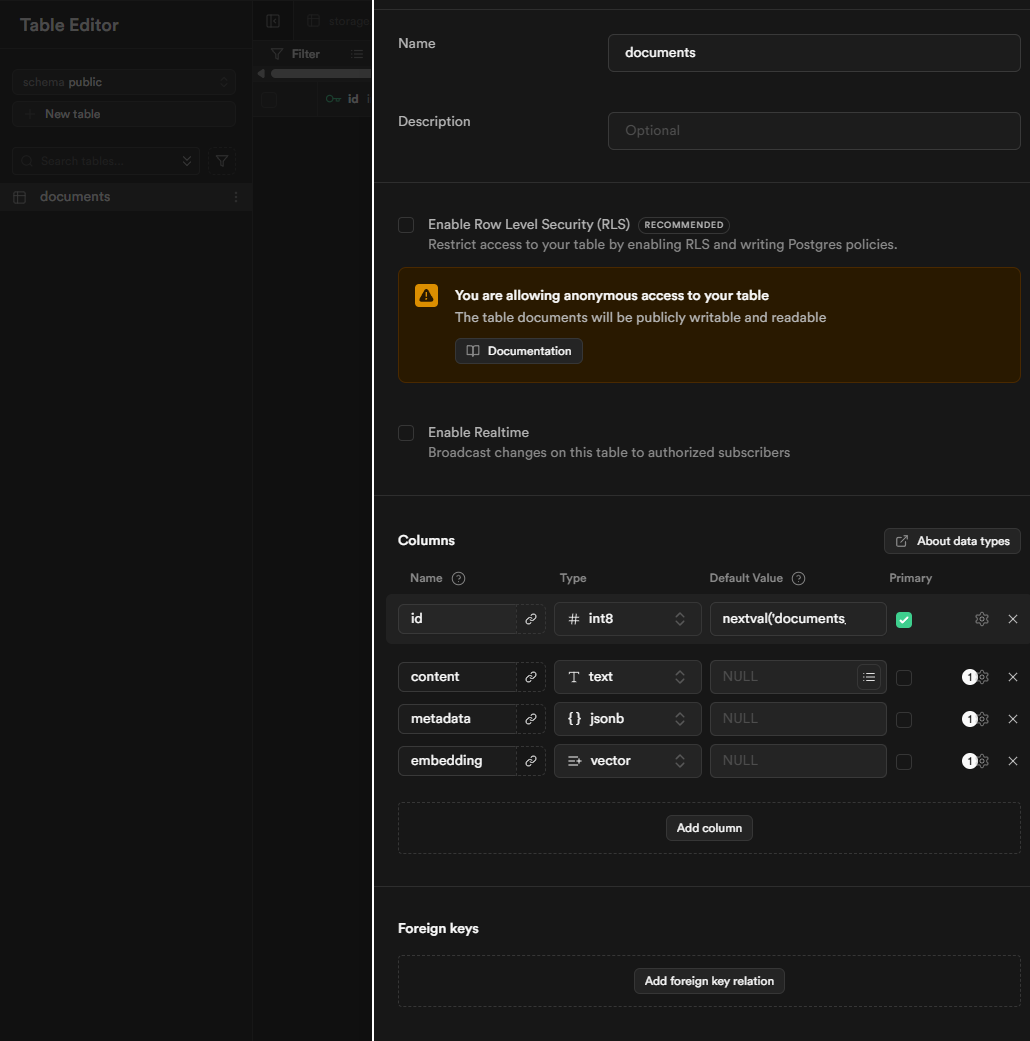Screen dimensions: 1030x1041
Task: Open About data types link
Action: pos(952,541)
